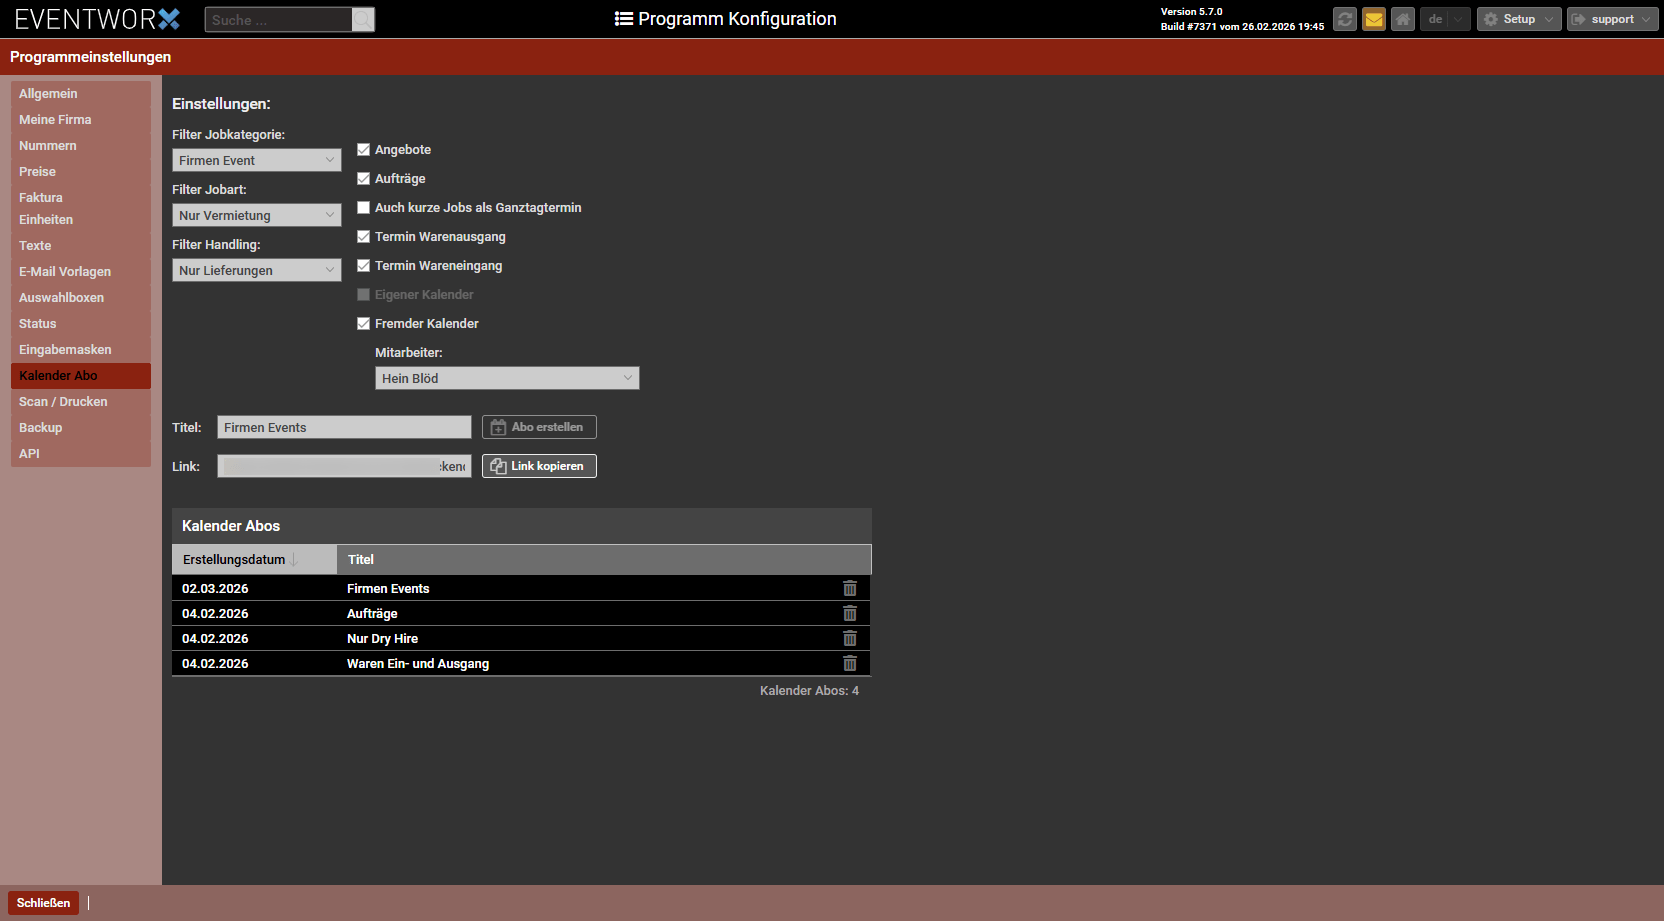The height and width of the screenshot is (921, 1664).
Task: Open the Filter Jobkategorie dropdown
Action: [x=256, y=161]
